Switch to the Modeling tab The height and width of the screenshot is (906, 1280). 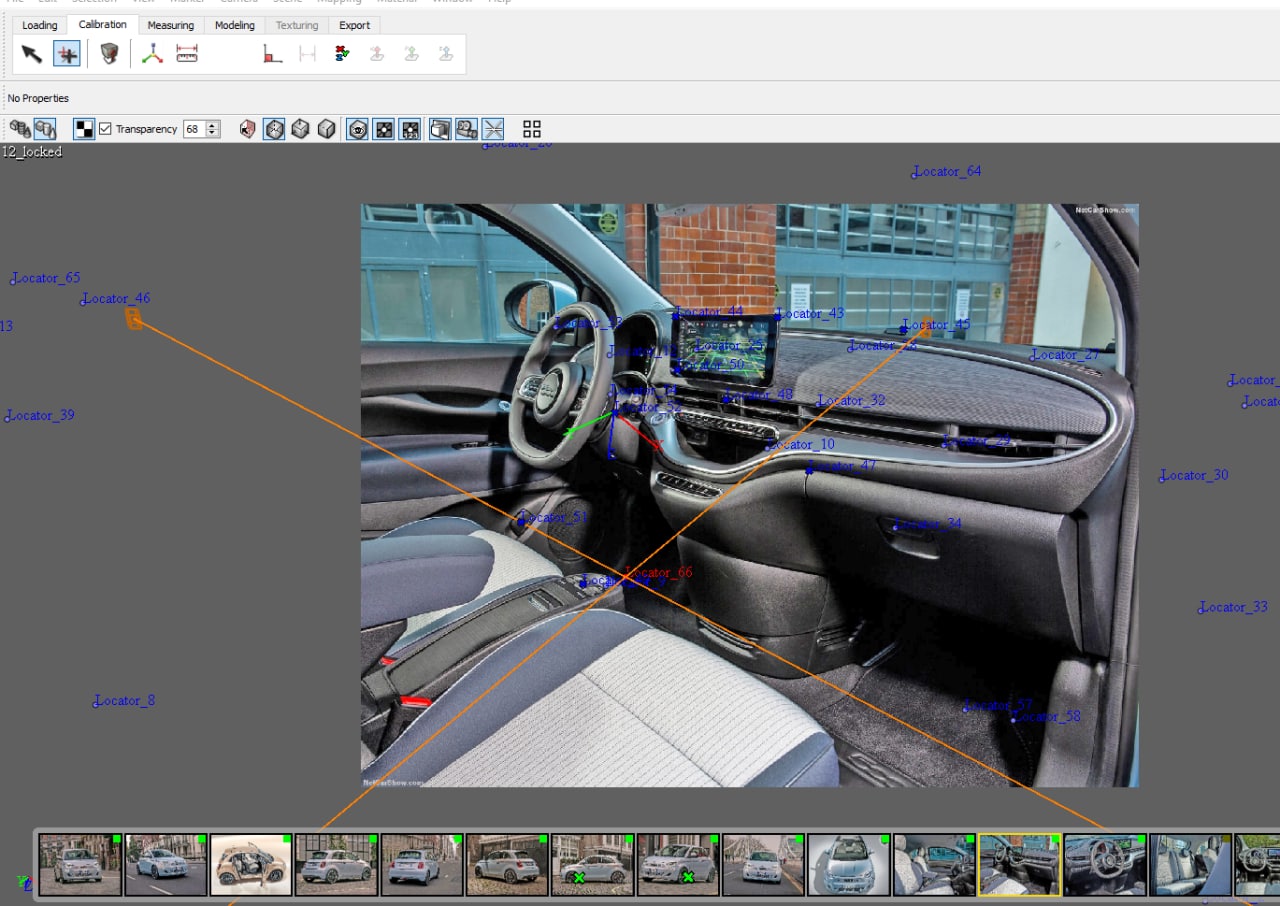pyautogui.click(x=235, y=25)
